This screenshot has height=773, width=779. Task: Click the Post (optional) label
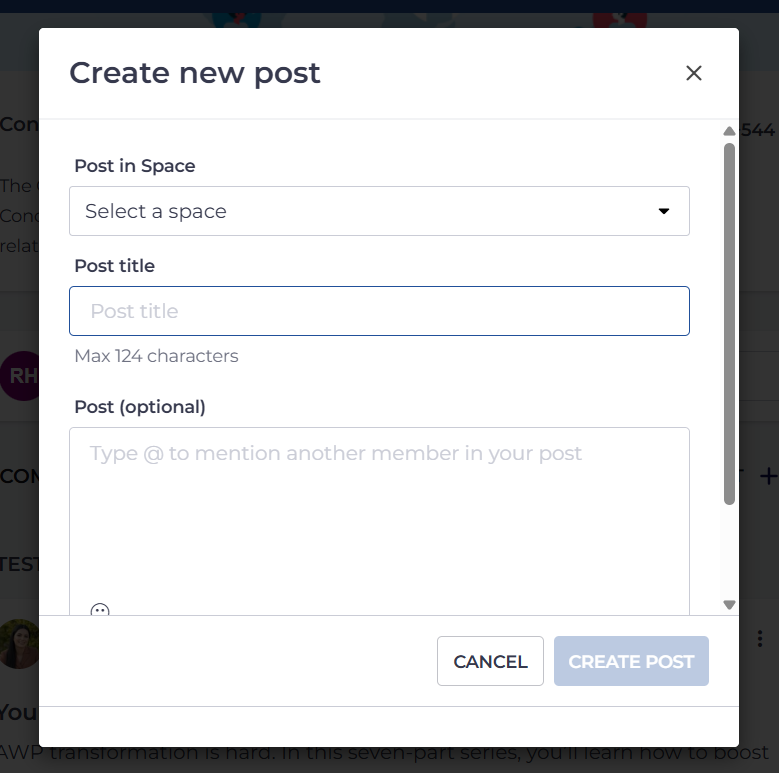[x=140, y=407]
